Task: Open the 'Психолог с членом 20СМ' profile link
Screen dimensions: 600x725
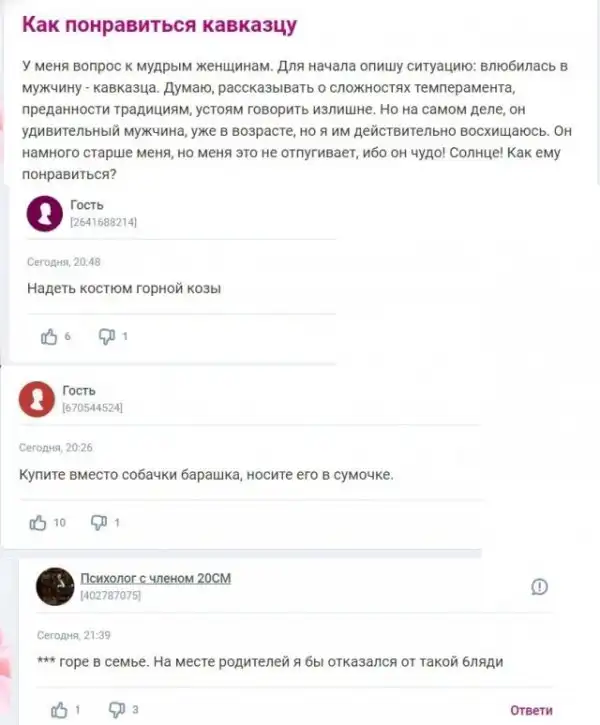Action: tap(156, 578)
